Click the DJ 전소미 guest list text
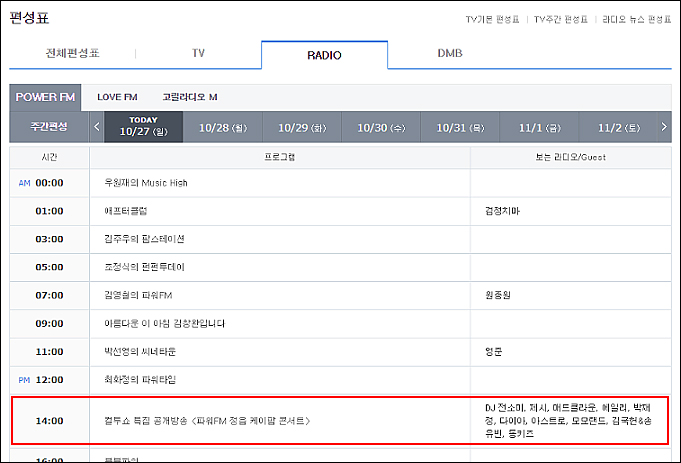 click(x=568, y=420)
